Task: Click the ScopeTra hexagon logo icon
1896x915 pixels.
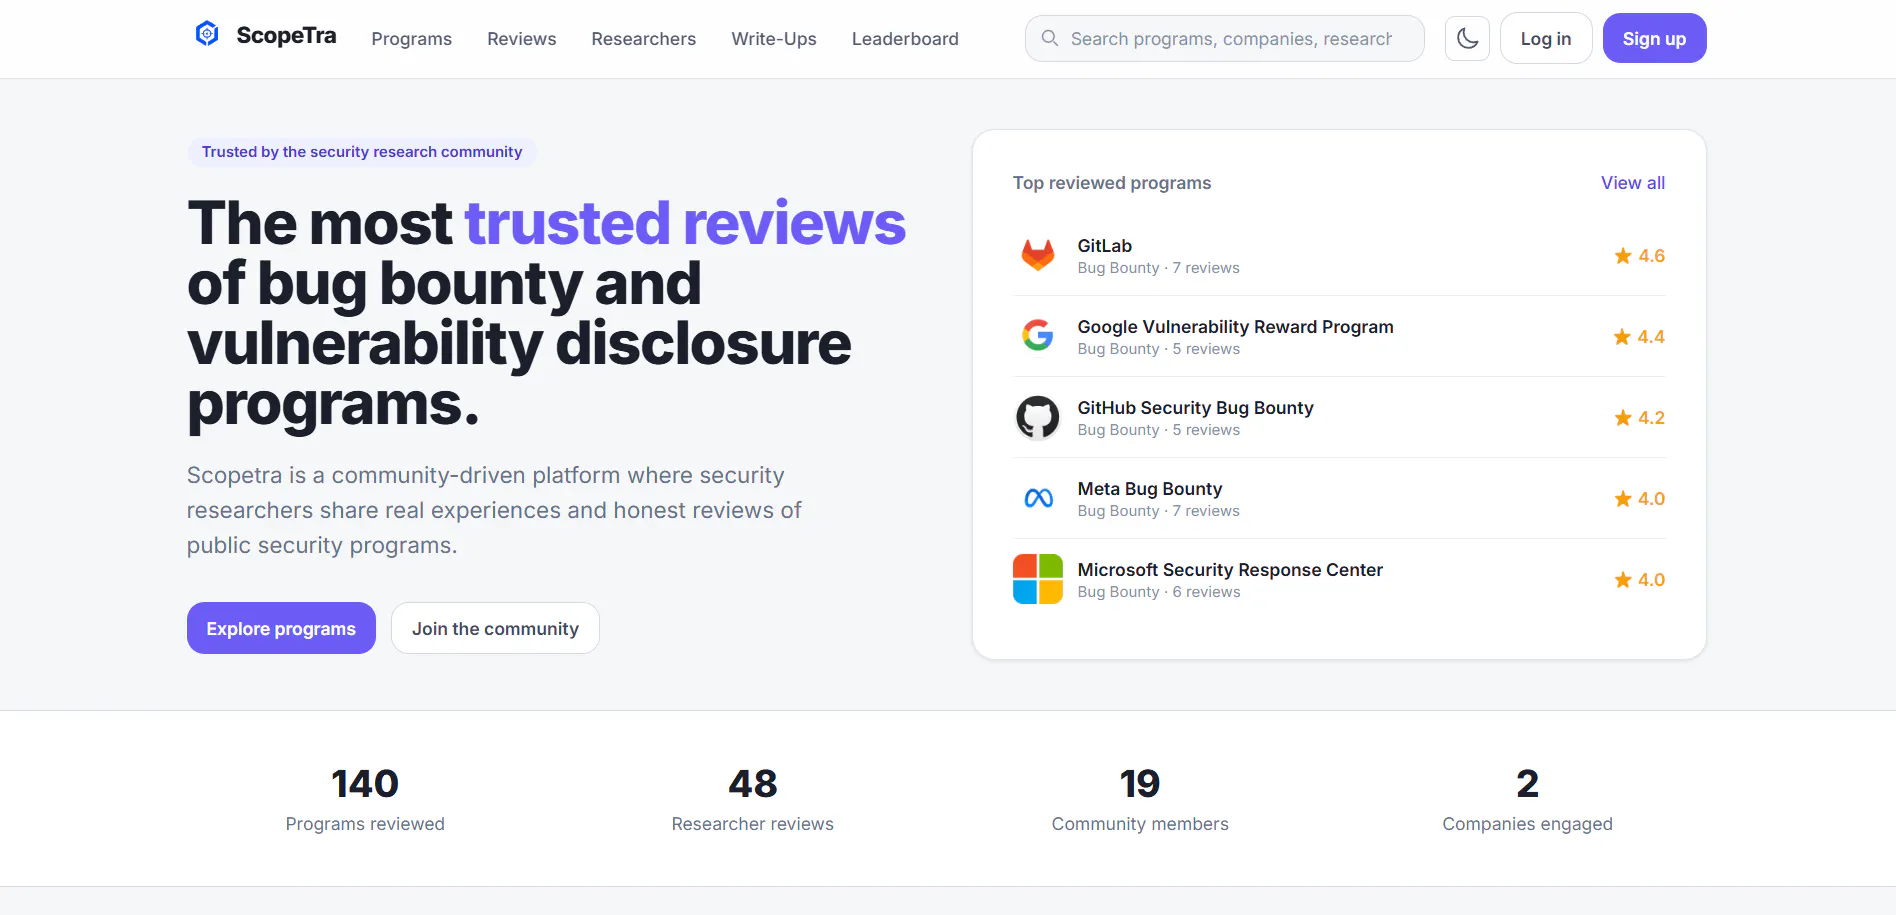Action: 207,35
